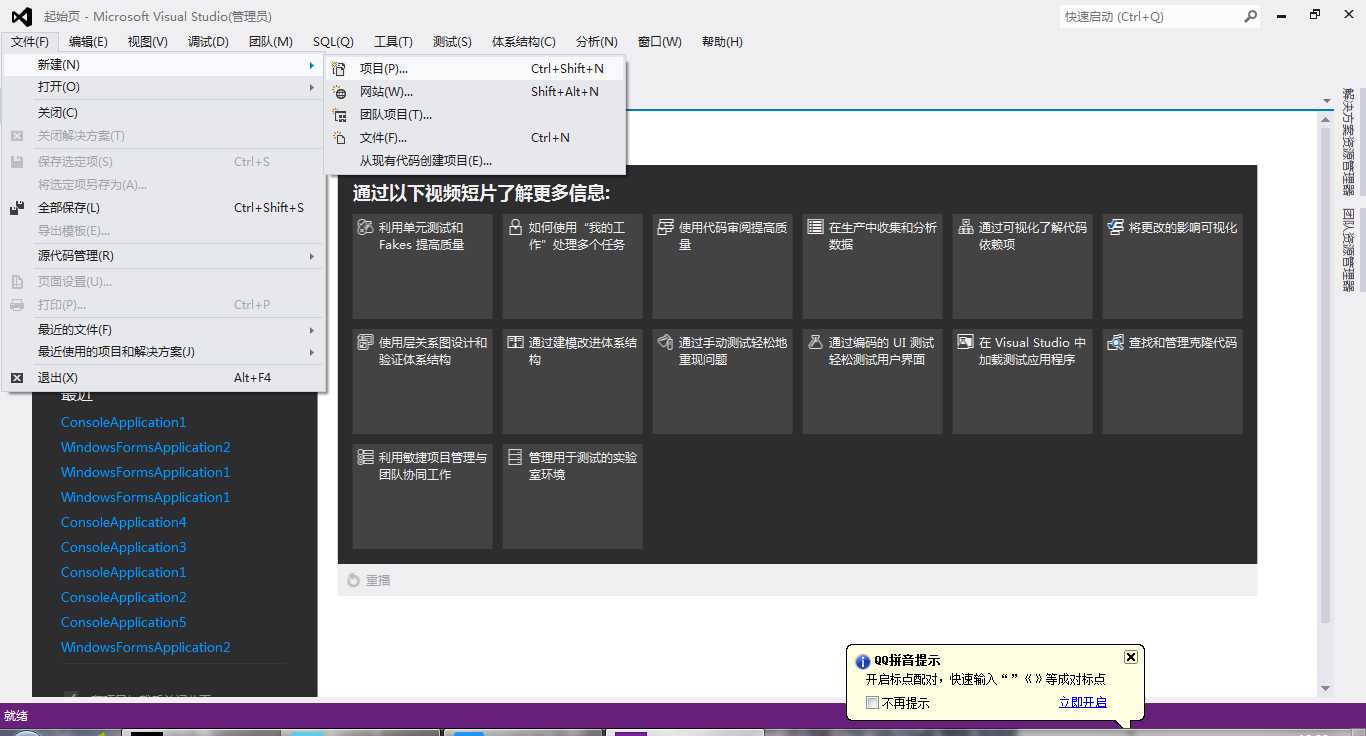Open recent project ConsoleApplication5
The width and height of the screenshot is (1366, 736).
click(x=124, y=622)
